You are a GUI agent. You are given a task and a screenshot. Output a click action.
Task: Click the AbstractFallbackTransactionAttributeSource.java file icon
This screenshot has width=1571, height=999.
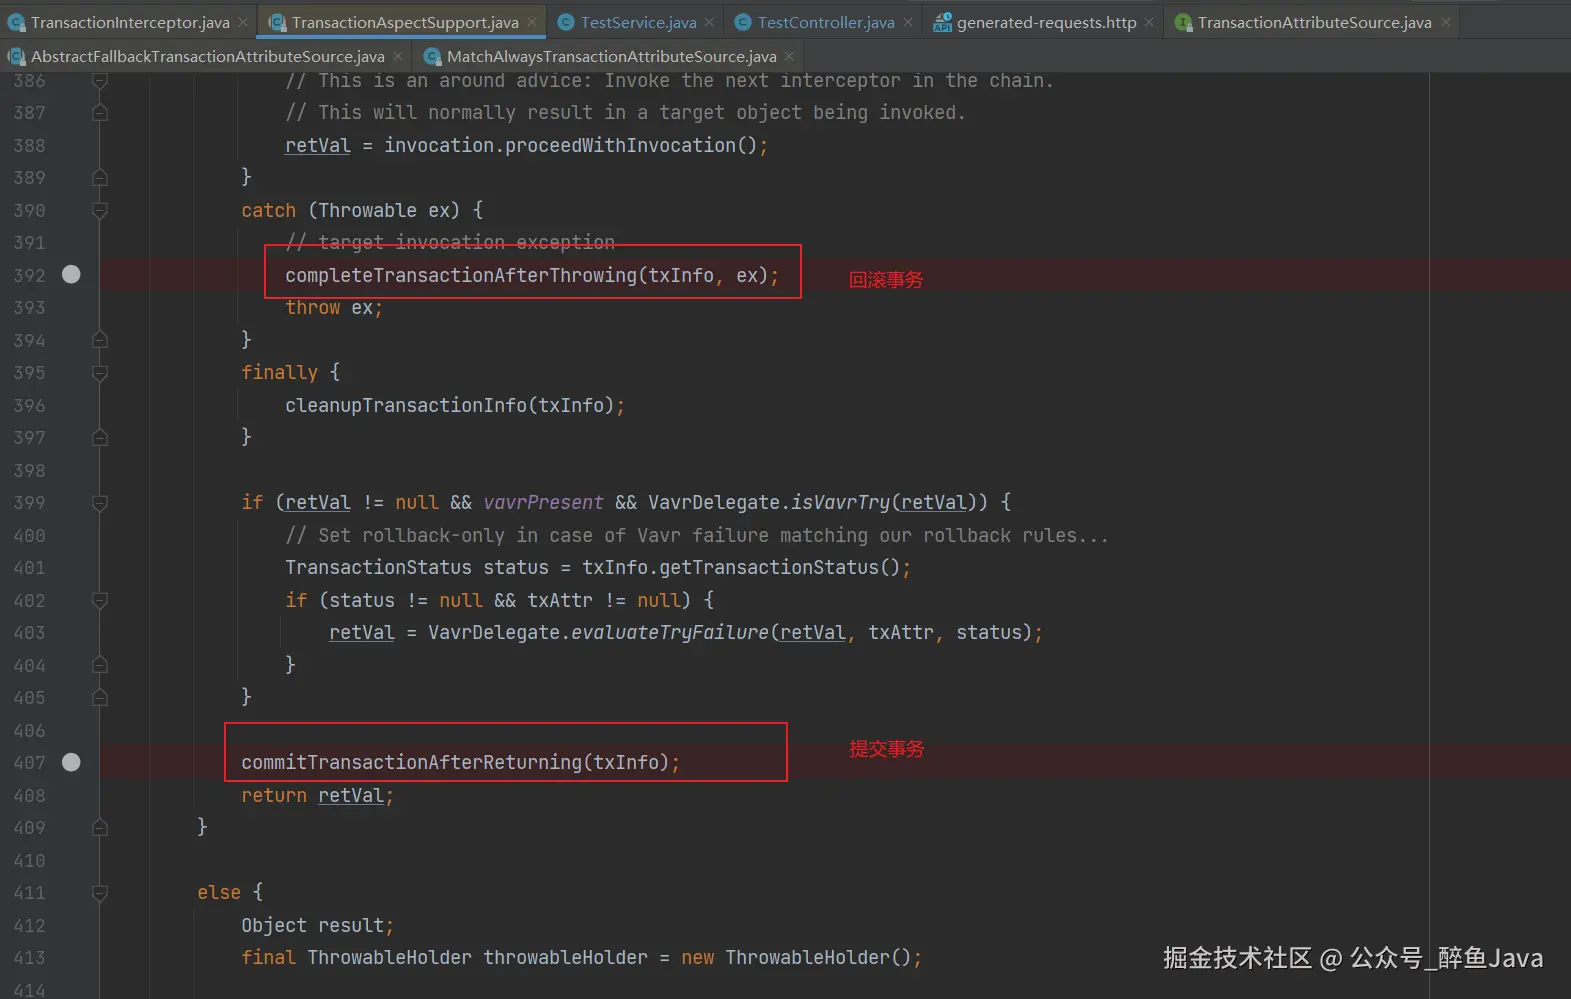pos(17,56)
